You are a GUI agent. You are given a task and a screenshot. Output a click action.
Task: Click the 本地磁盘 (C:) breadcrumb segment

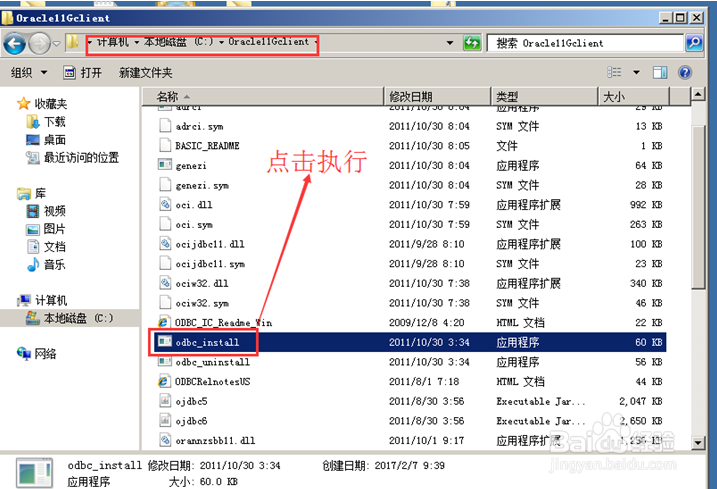(x=178, y=42)
